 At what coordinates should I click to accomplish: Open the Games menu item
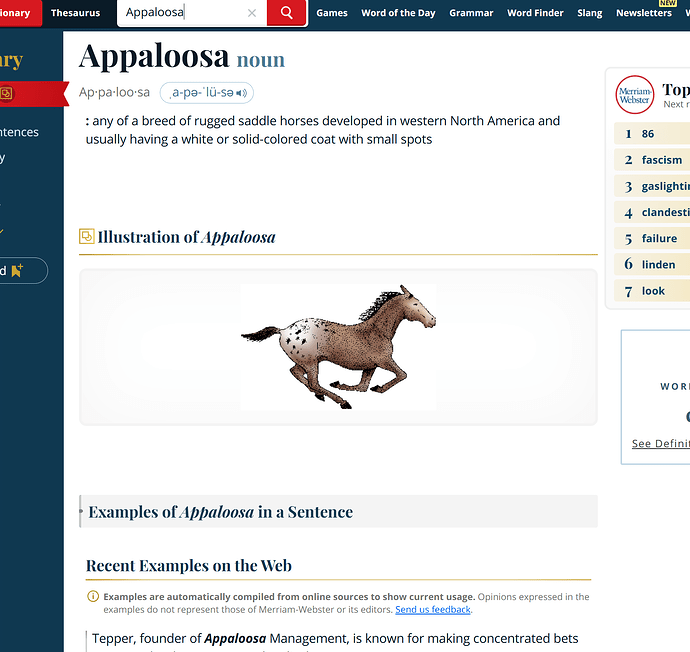(x=332, y=13)
